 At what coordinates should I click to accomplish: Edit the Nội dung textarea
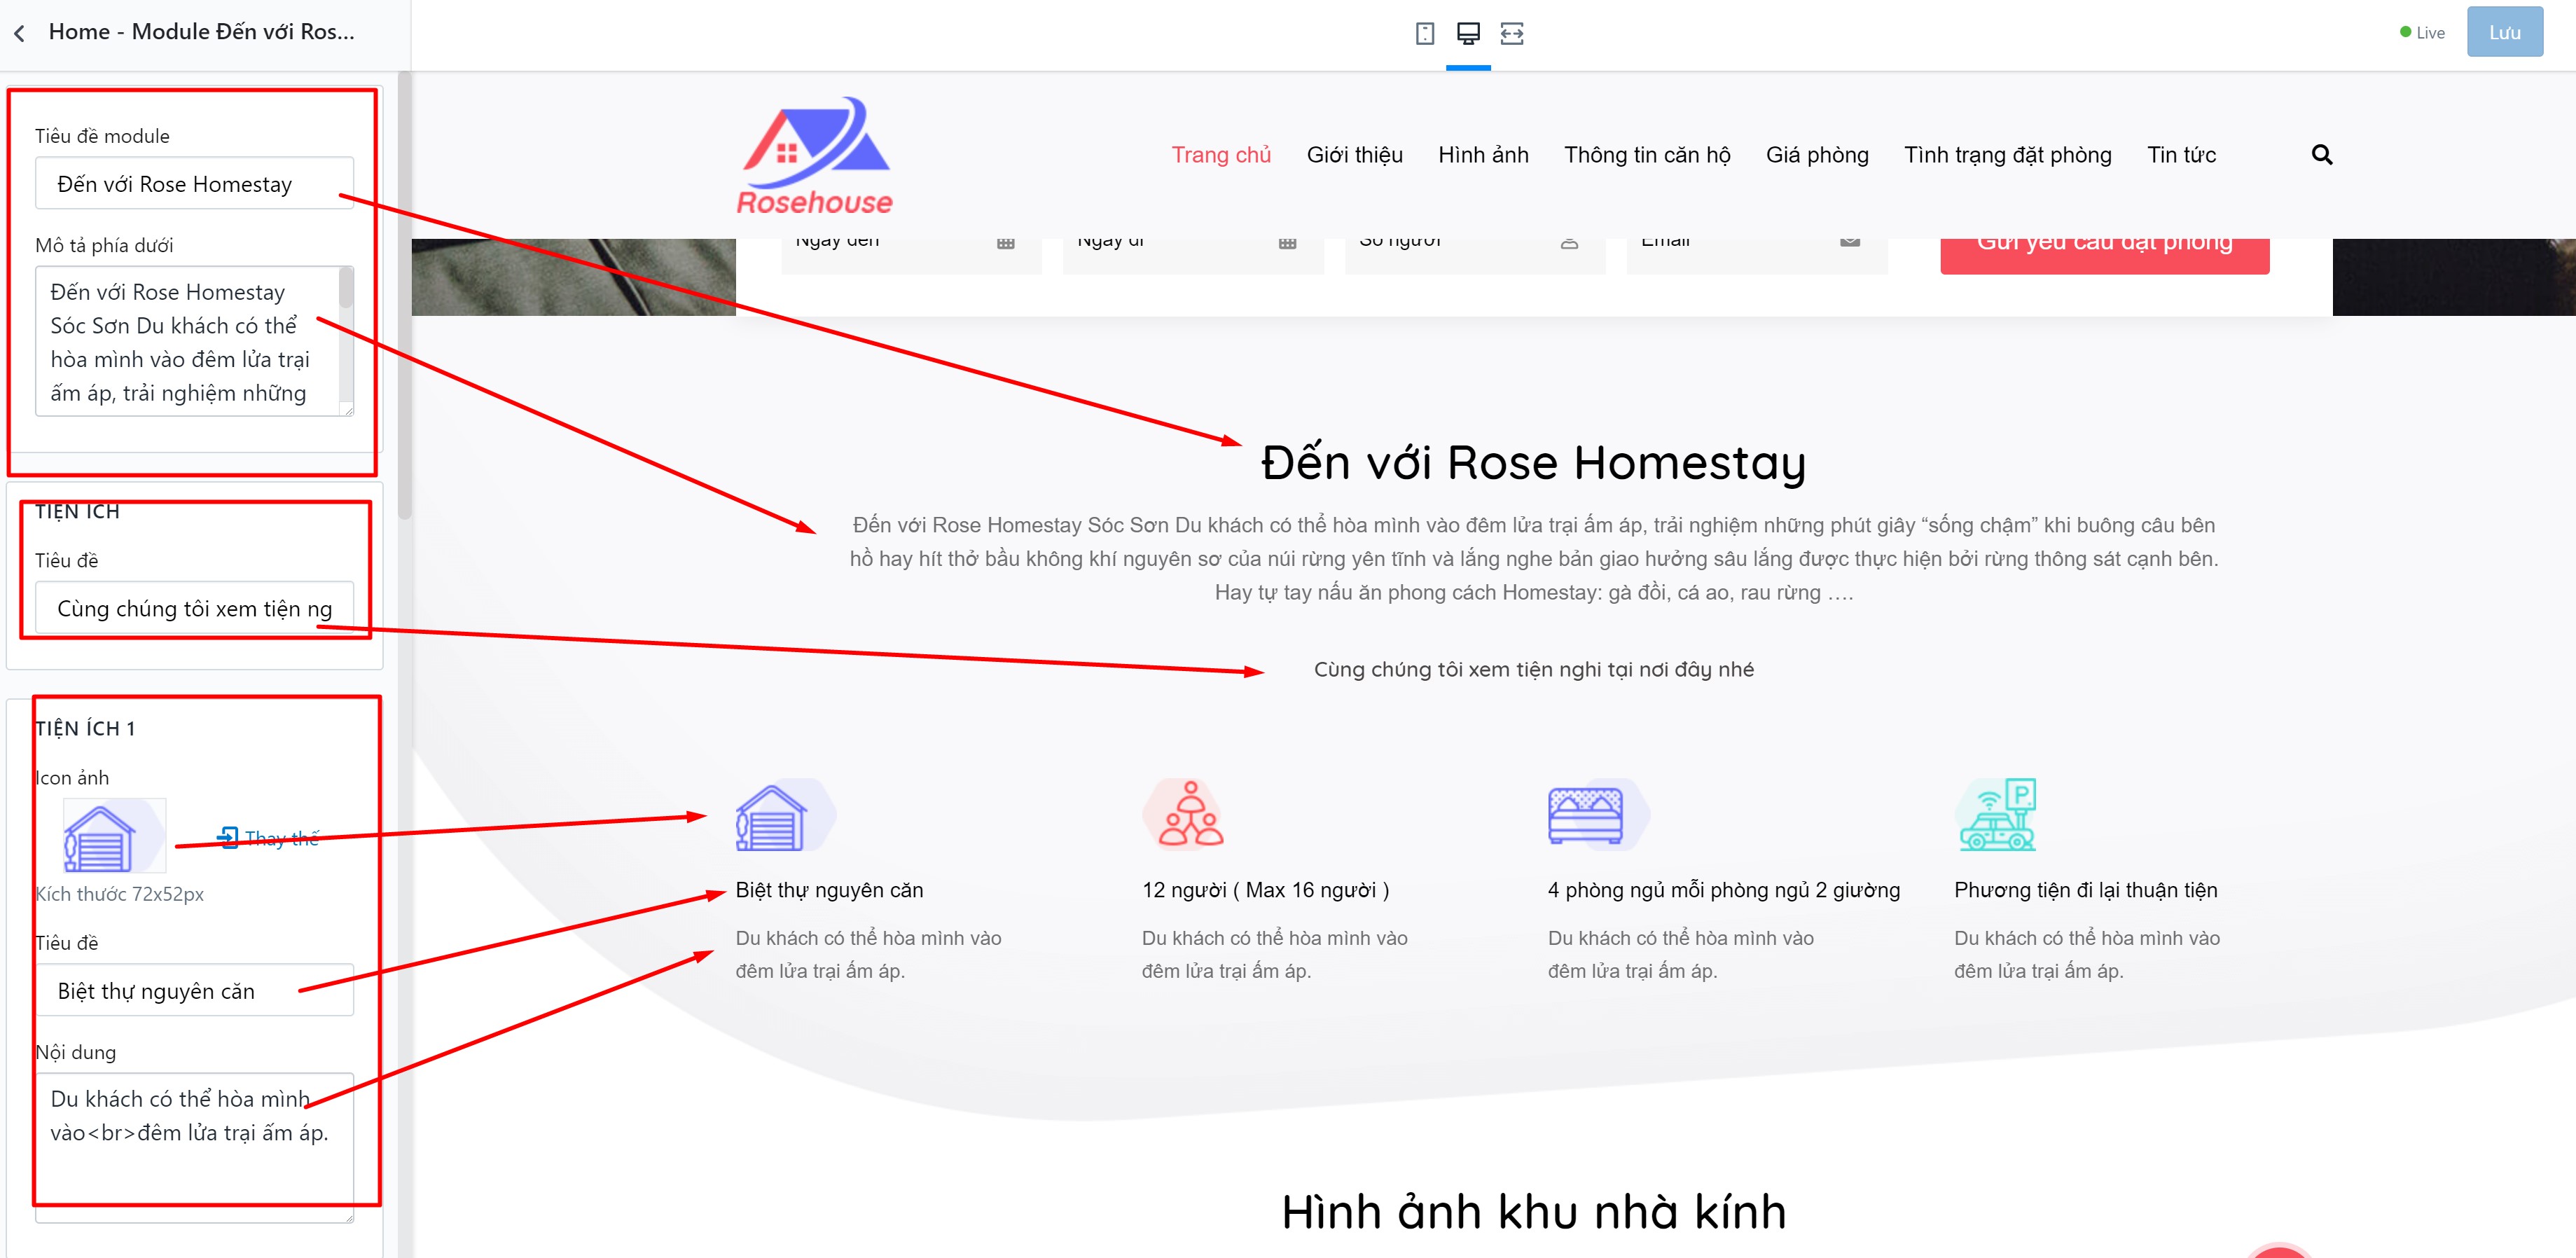tap(194, 1148)
